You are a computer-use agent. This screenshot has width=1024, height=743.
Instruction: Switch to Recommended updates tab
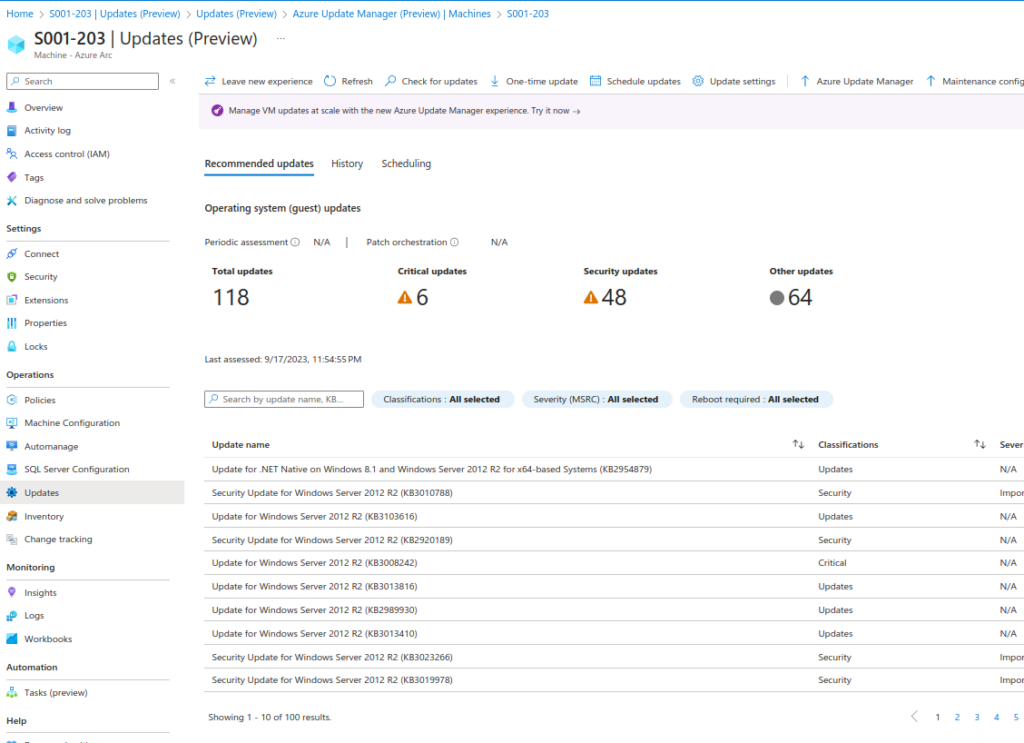coord(259,163)
